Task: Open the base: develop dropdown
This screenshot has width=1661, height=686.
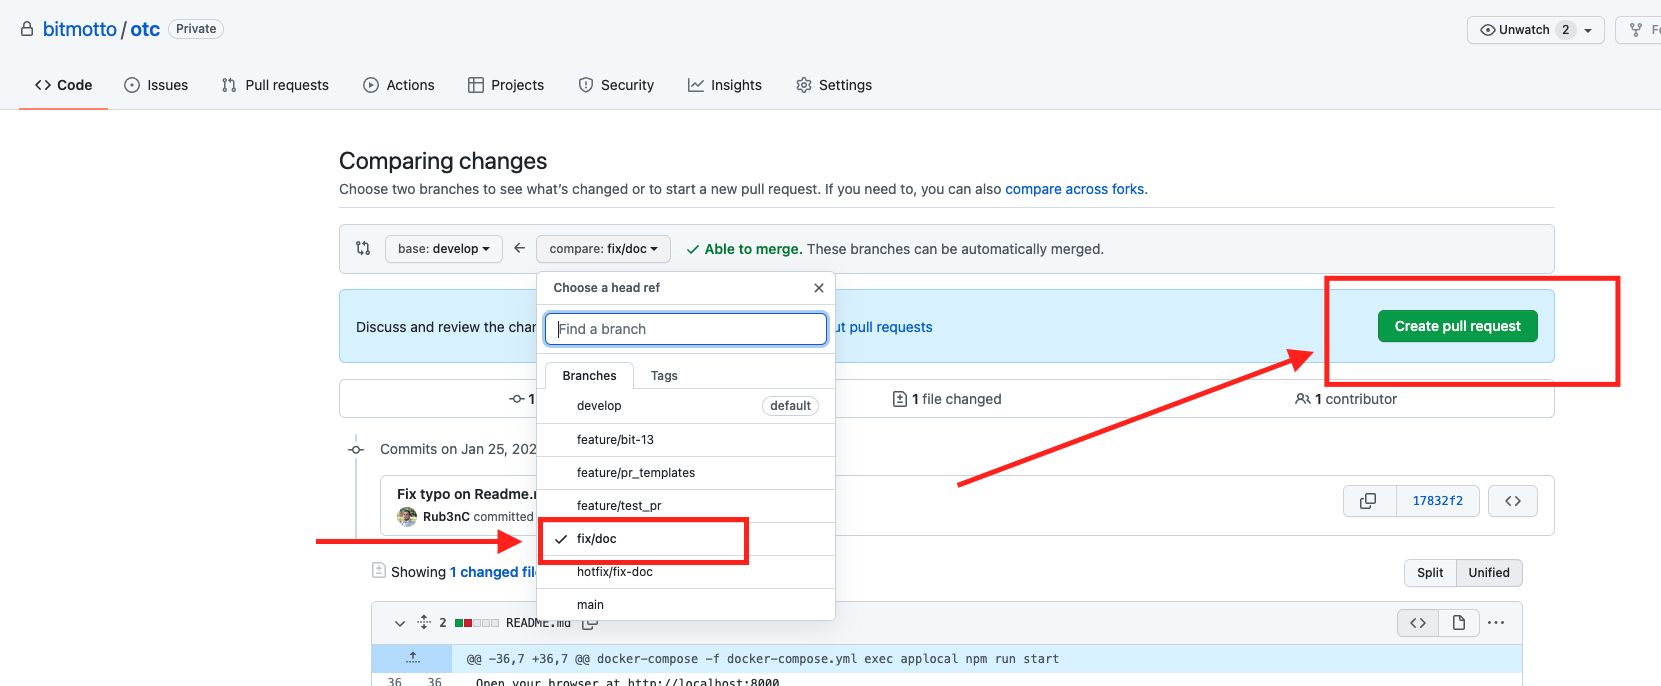Action: pyautogui.click(x=444, y=248)
